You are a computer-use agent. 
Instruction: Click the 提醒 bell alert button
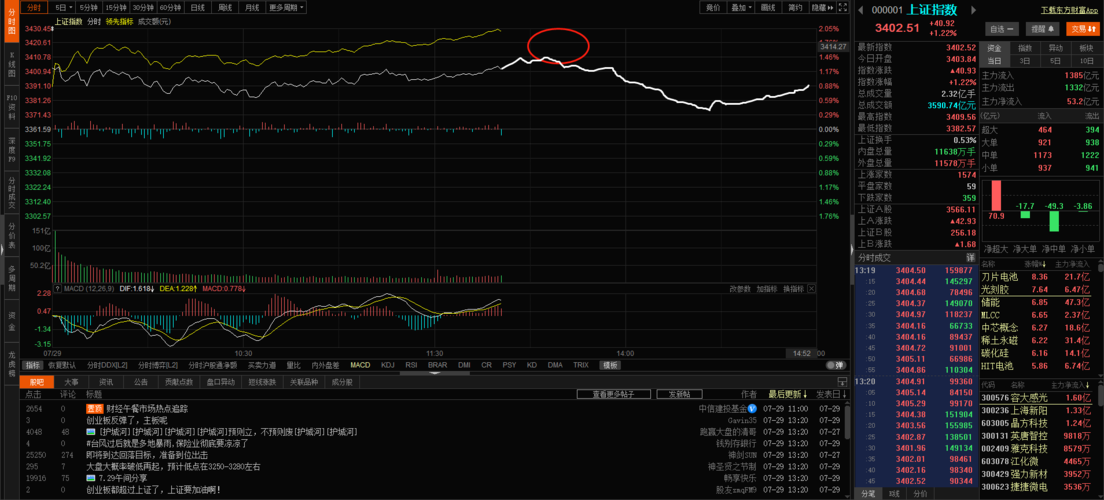[x=1043, y=29]
